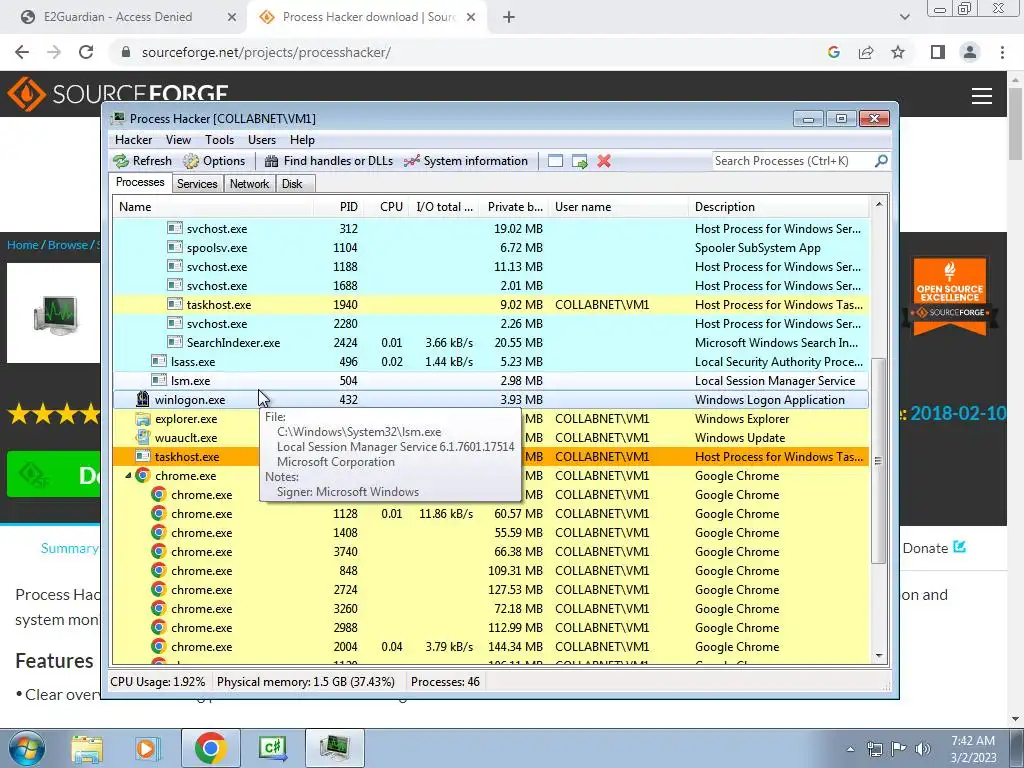Reload the SourceForge page in Chrome
Viewport: 1024px width, 768px height.
point(86,52)
